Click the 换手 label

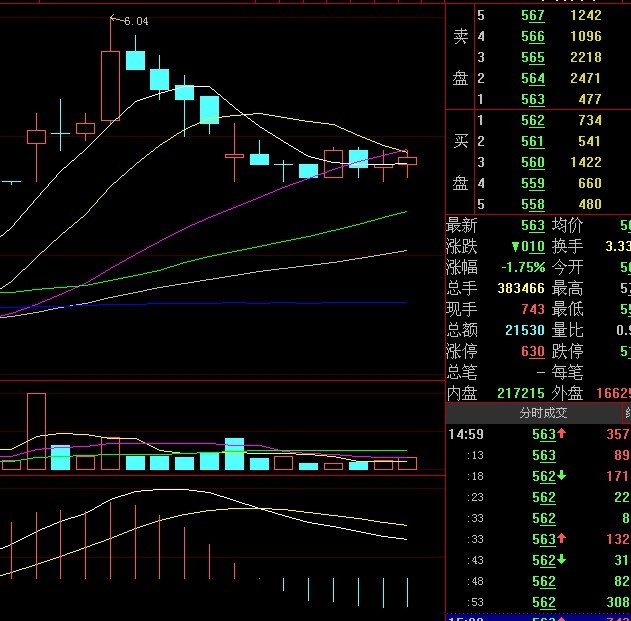pos(567,246)
